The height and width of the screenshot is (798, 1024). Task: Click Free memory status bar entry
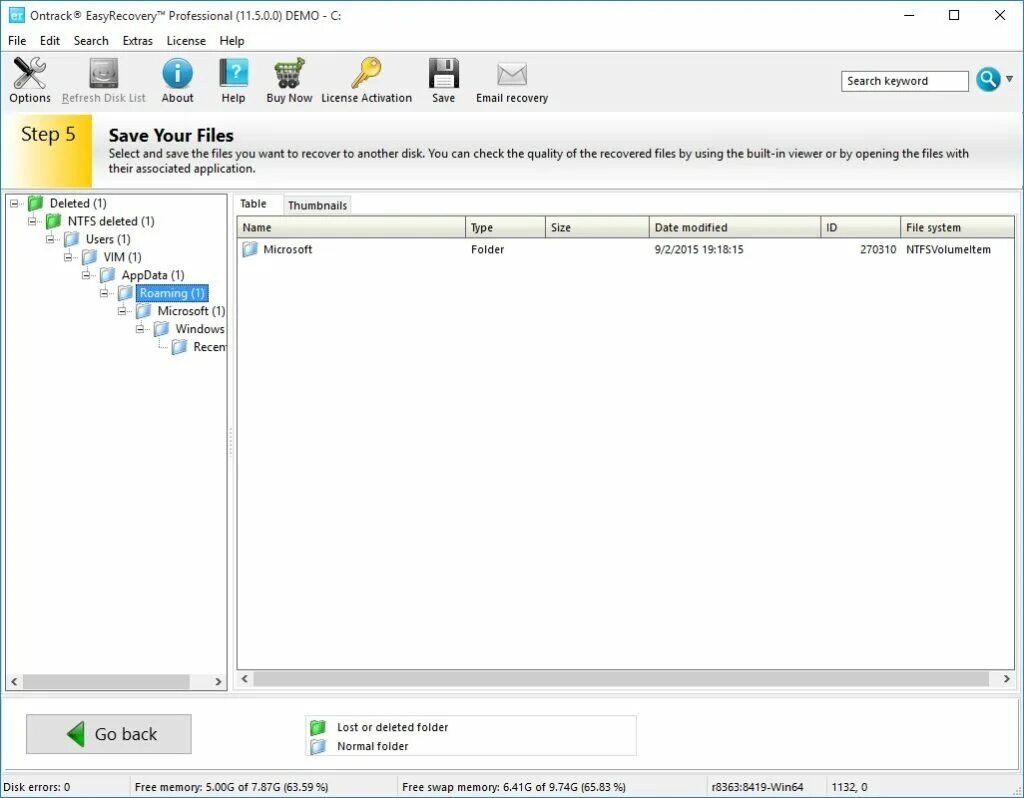pyautogui.click(x=232, y=787)
